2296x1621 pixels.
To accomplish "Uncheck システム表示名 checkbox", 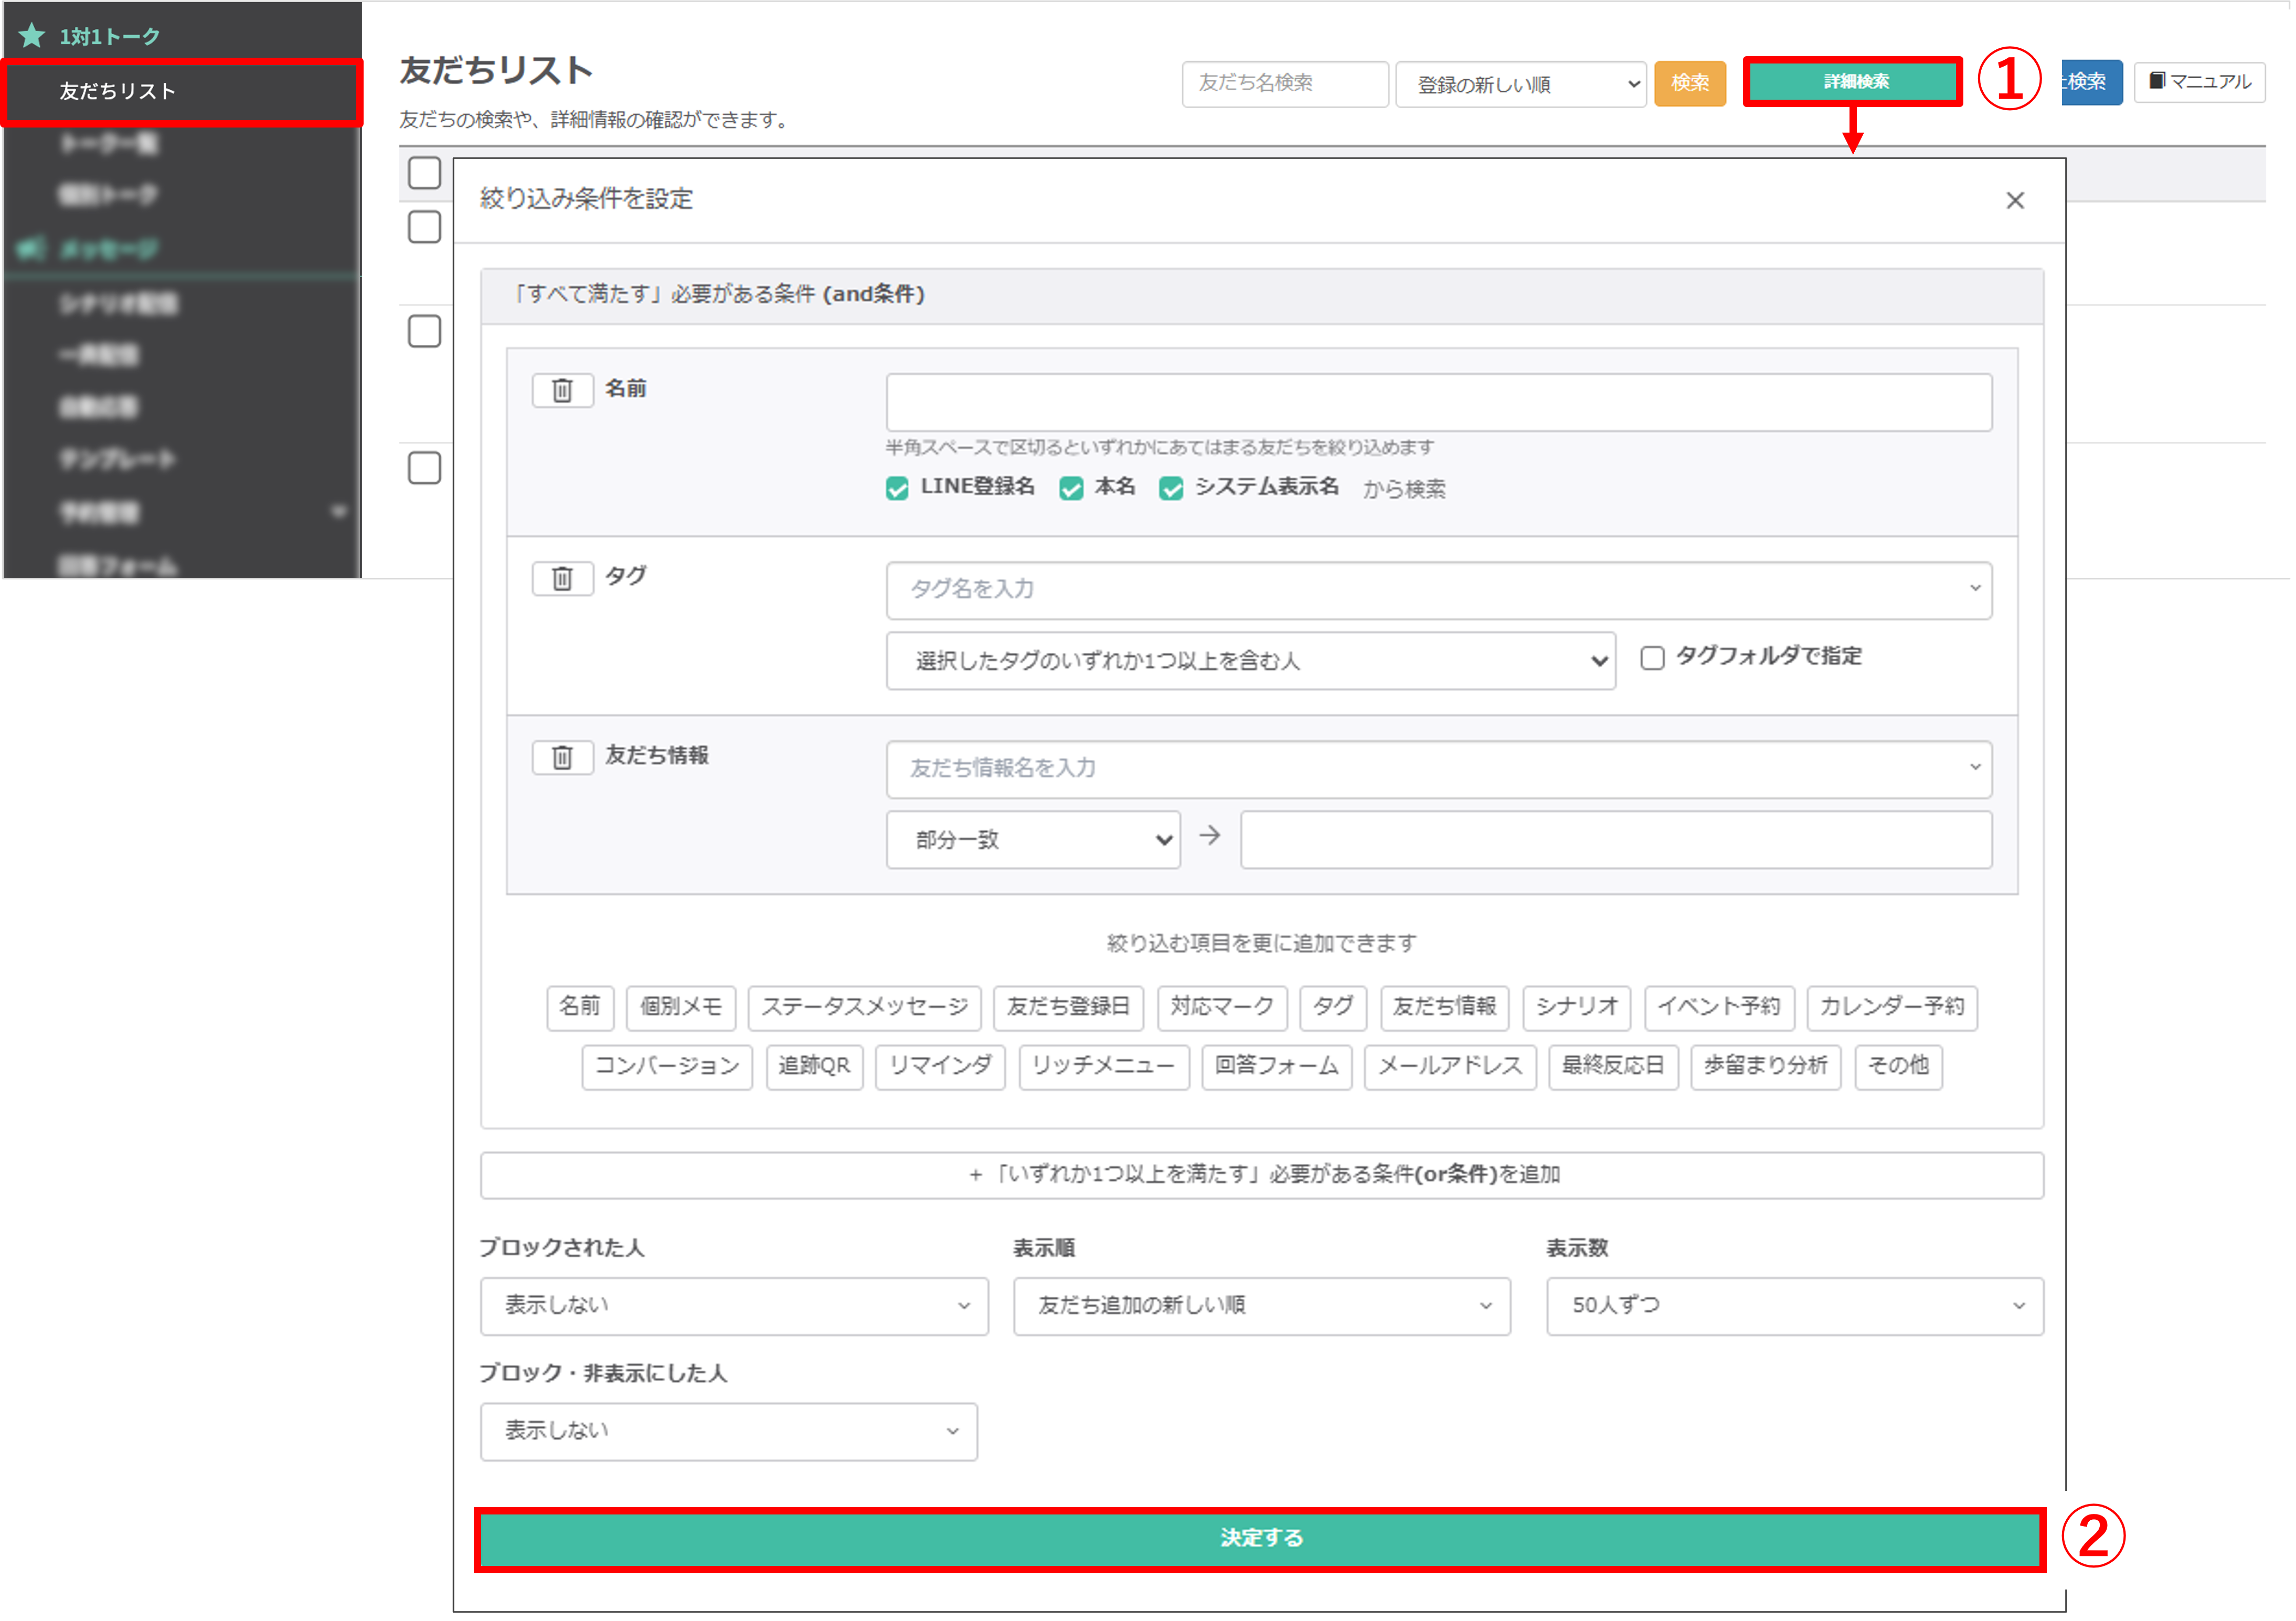I will pyautogui.click(x=1171, y=488).
